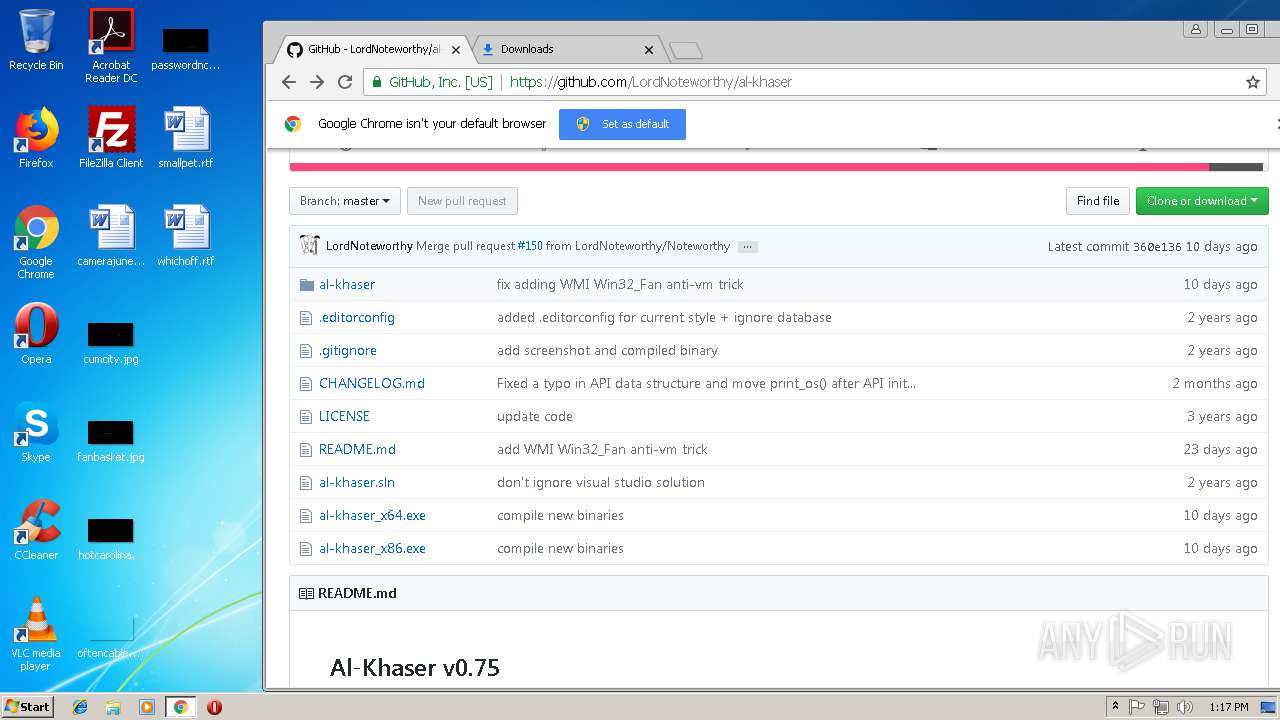Bookmark page with star icon

tap(1253, 82)
